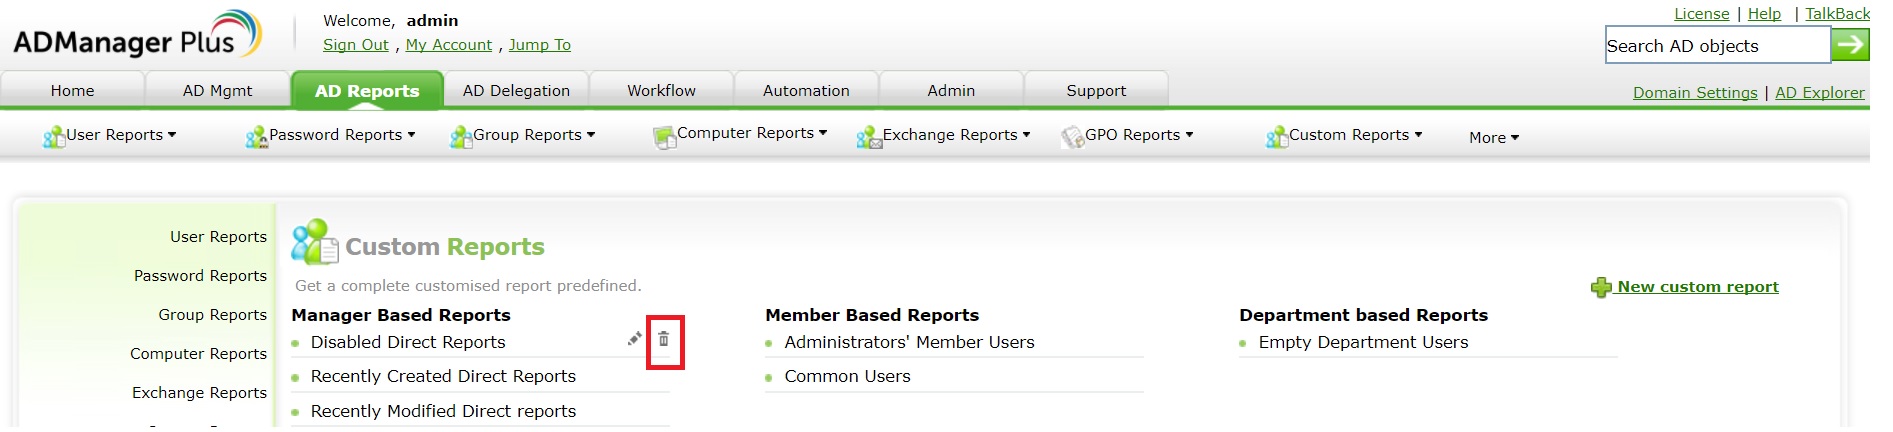The image size is (1893, 432).
Task: Click the Exchange Reports toolbar icon
Action: 868,136
